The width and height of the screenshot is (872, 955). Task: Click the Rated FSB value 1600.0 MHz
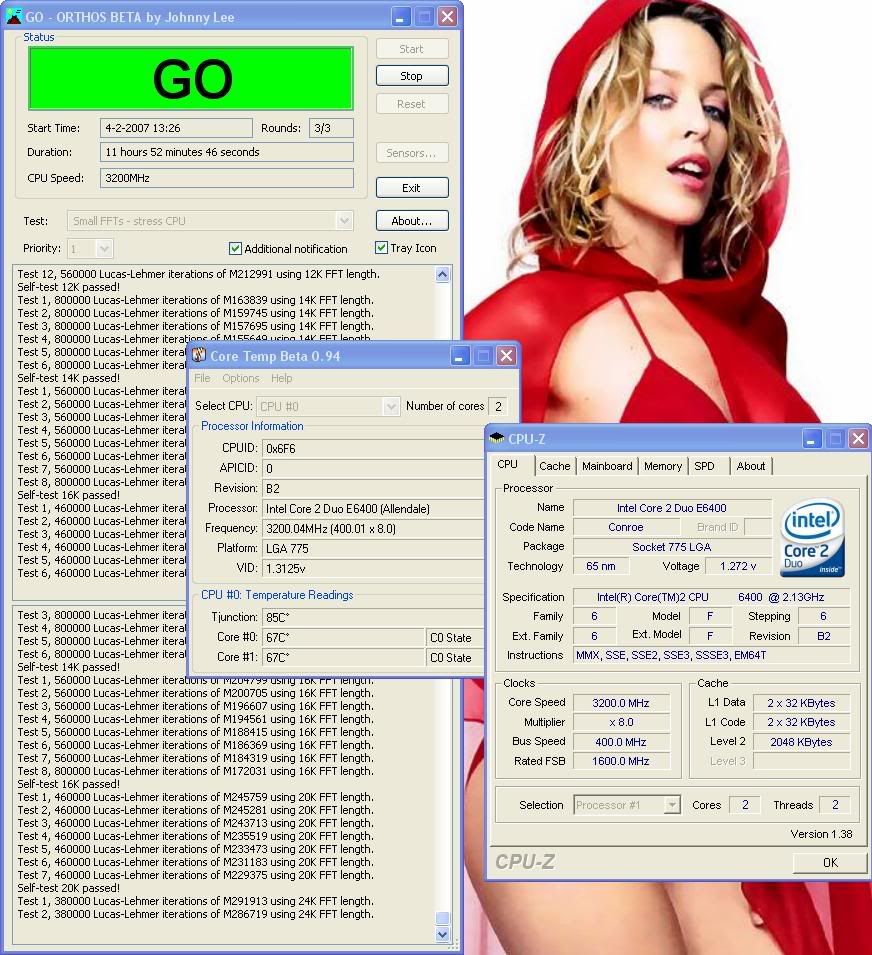pos(621,761)
